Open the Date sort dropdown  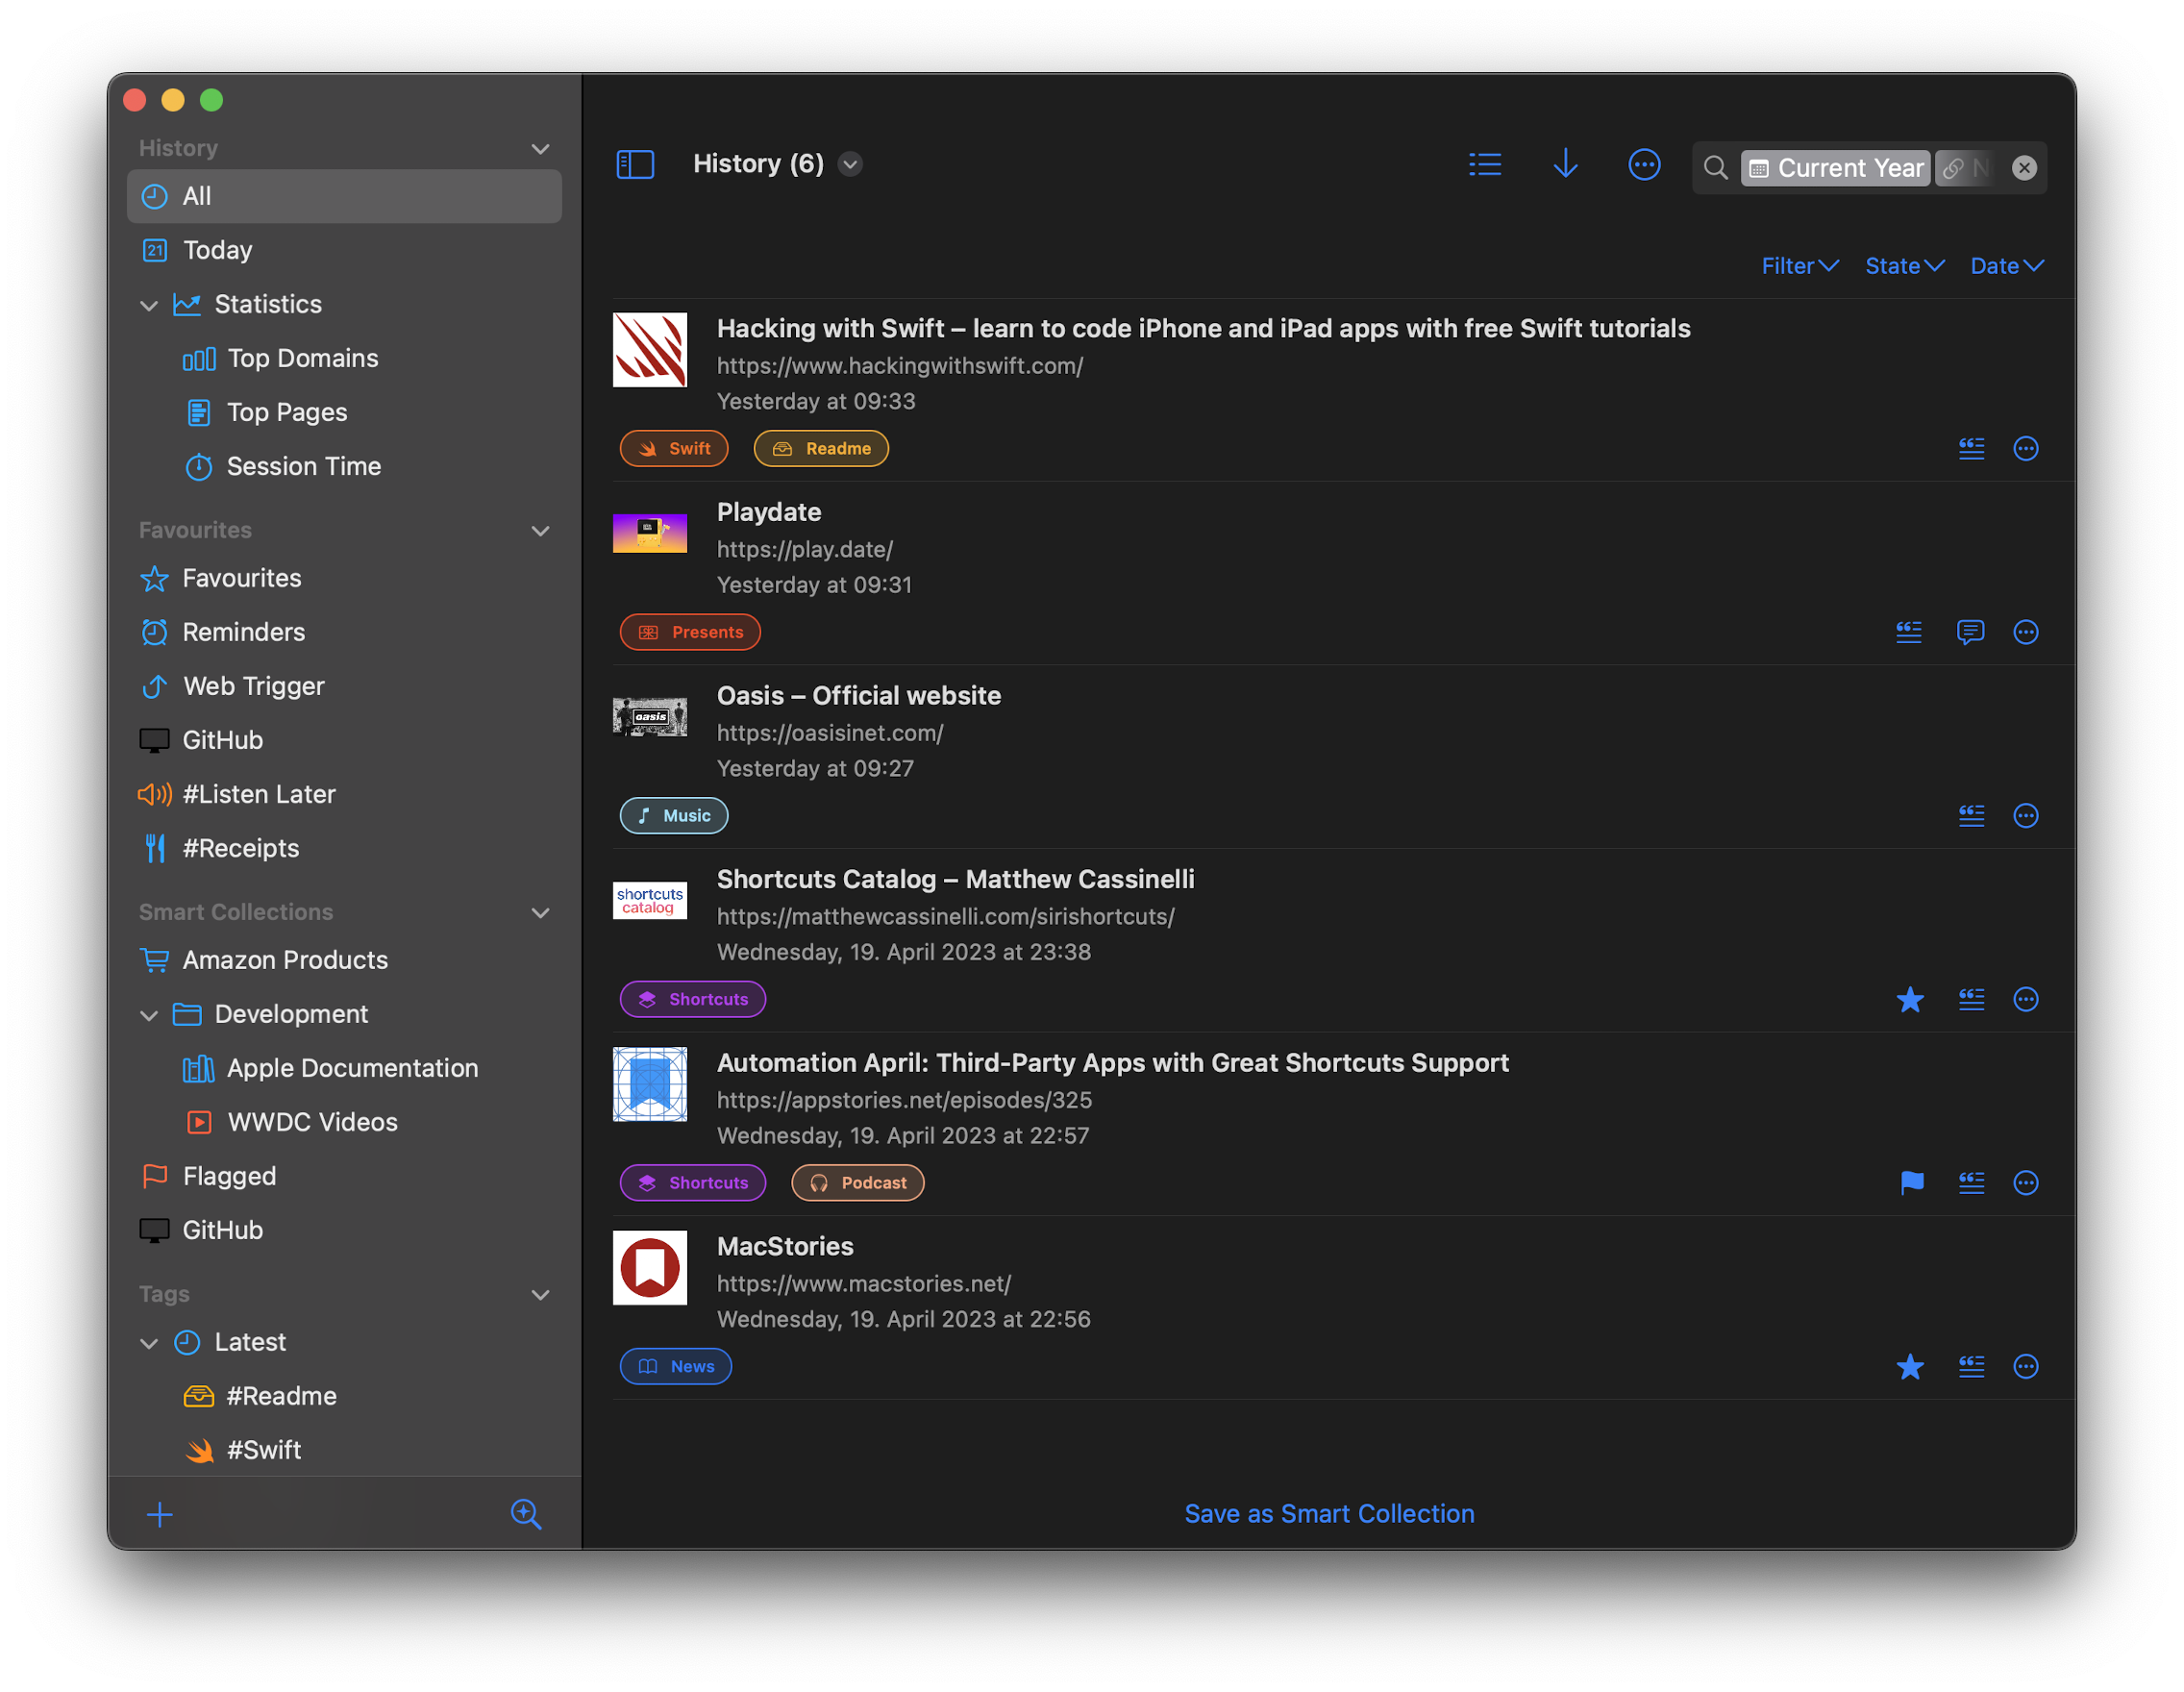click(2006, 266)
